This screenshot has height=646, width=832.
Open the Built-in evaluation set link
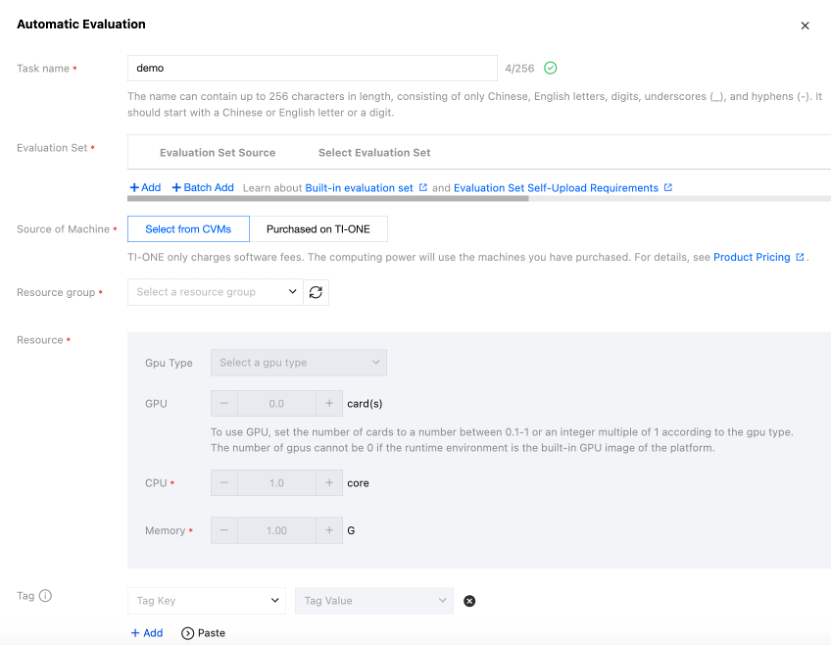tap(359, 187)
